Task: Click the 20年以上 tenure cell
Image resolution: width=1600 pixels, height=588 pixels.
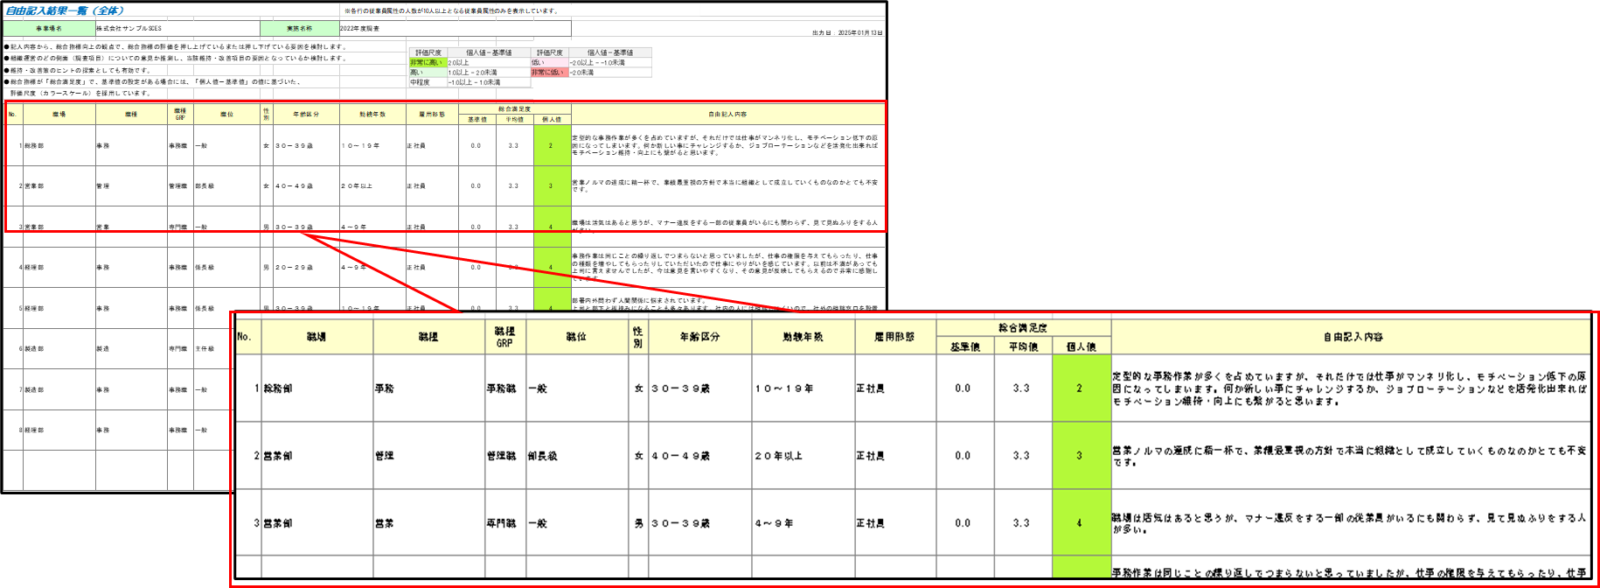Action: coord(778,456)
